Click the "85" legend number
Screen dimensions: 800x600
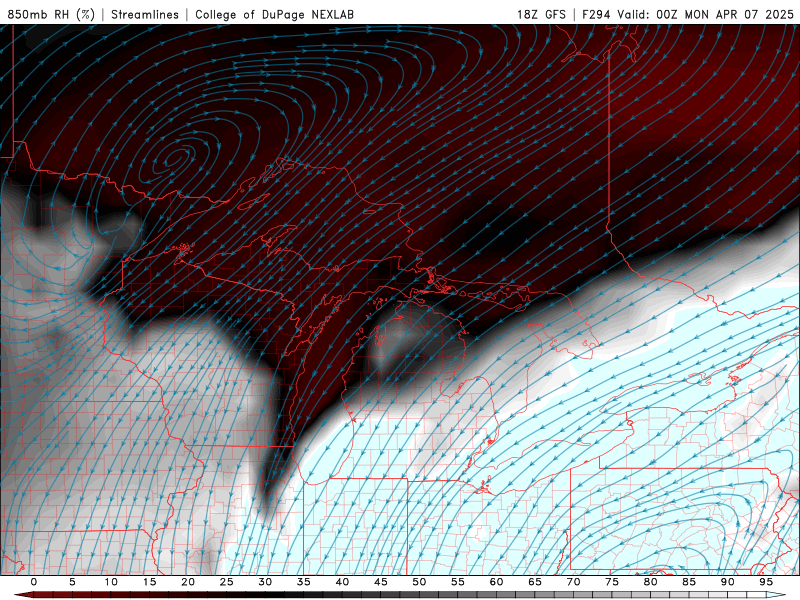689,582
